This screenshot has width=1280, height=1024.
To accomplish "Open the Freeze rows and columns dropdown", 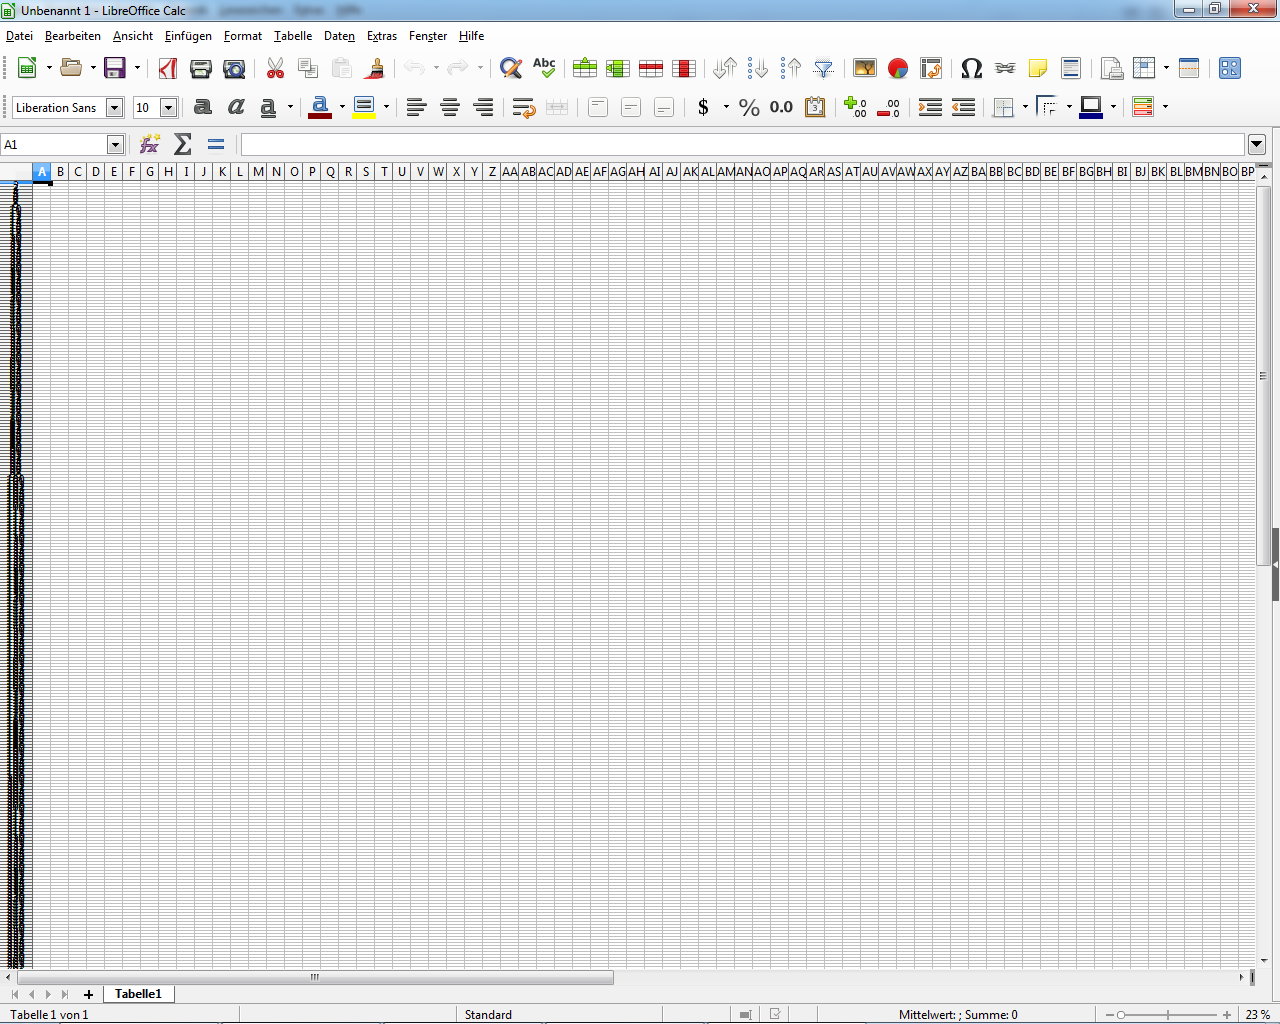I will 1167,68.
